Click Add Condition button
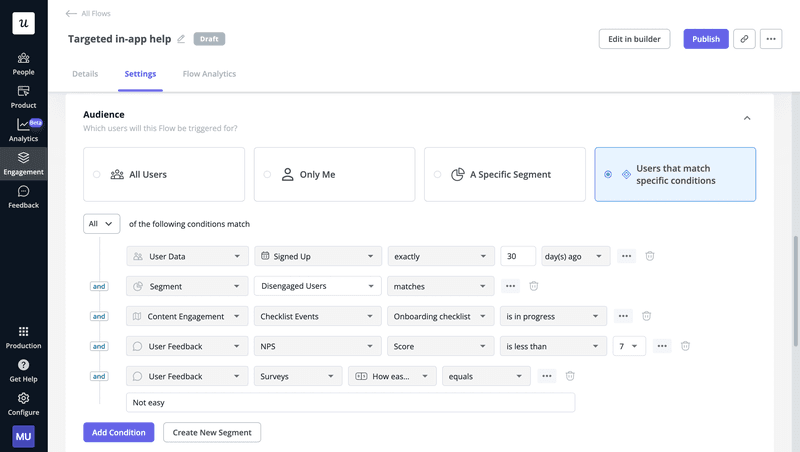 118,432
